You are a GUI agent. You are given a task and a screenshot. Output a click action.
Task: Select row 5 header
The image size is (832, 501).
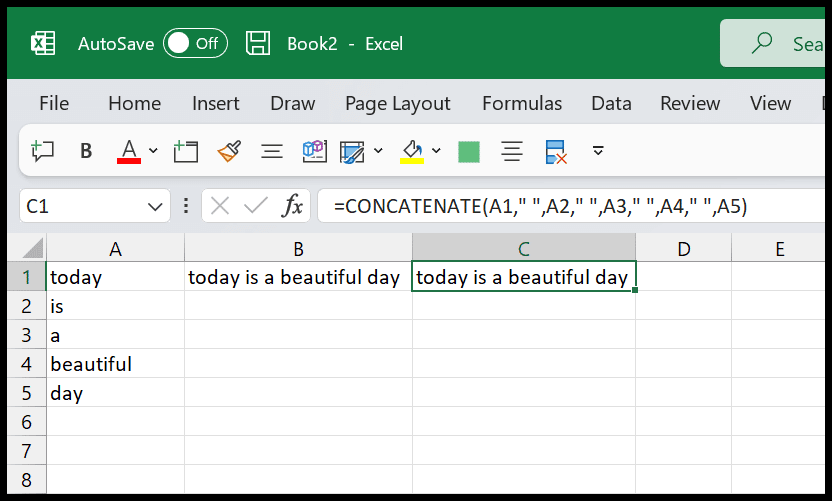coord(27,393)
